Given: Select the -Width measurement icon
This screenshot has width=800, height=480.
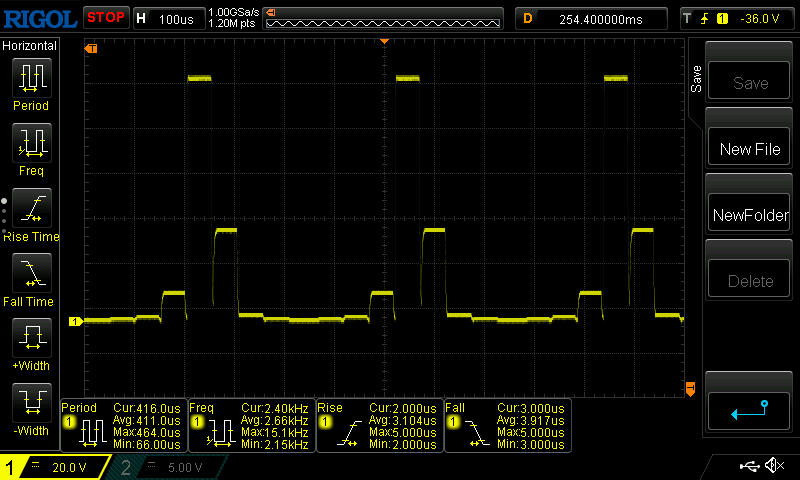Looking at the screenshot, I should click(x=32, y=402).
